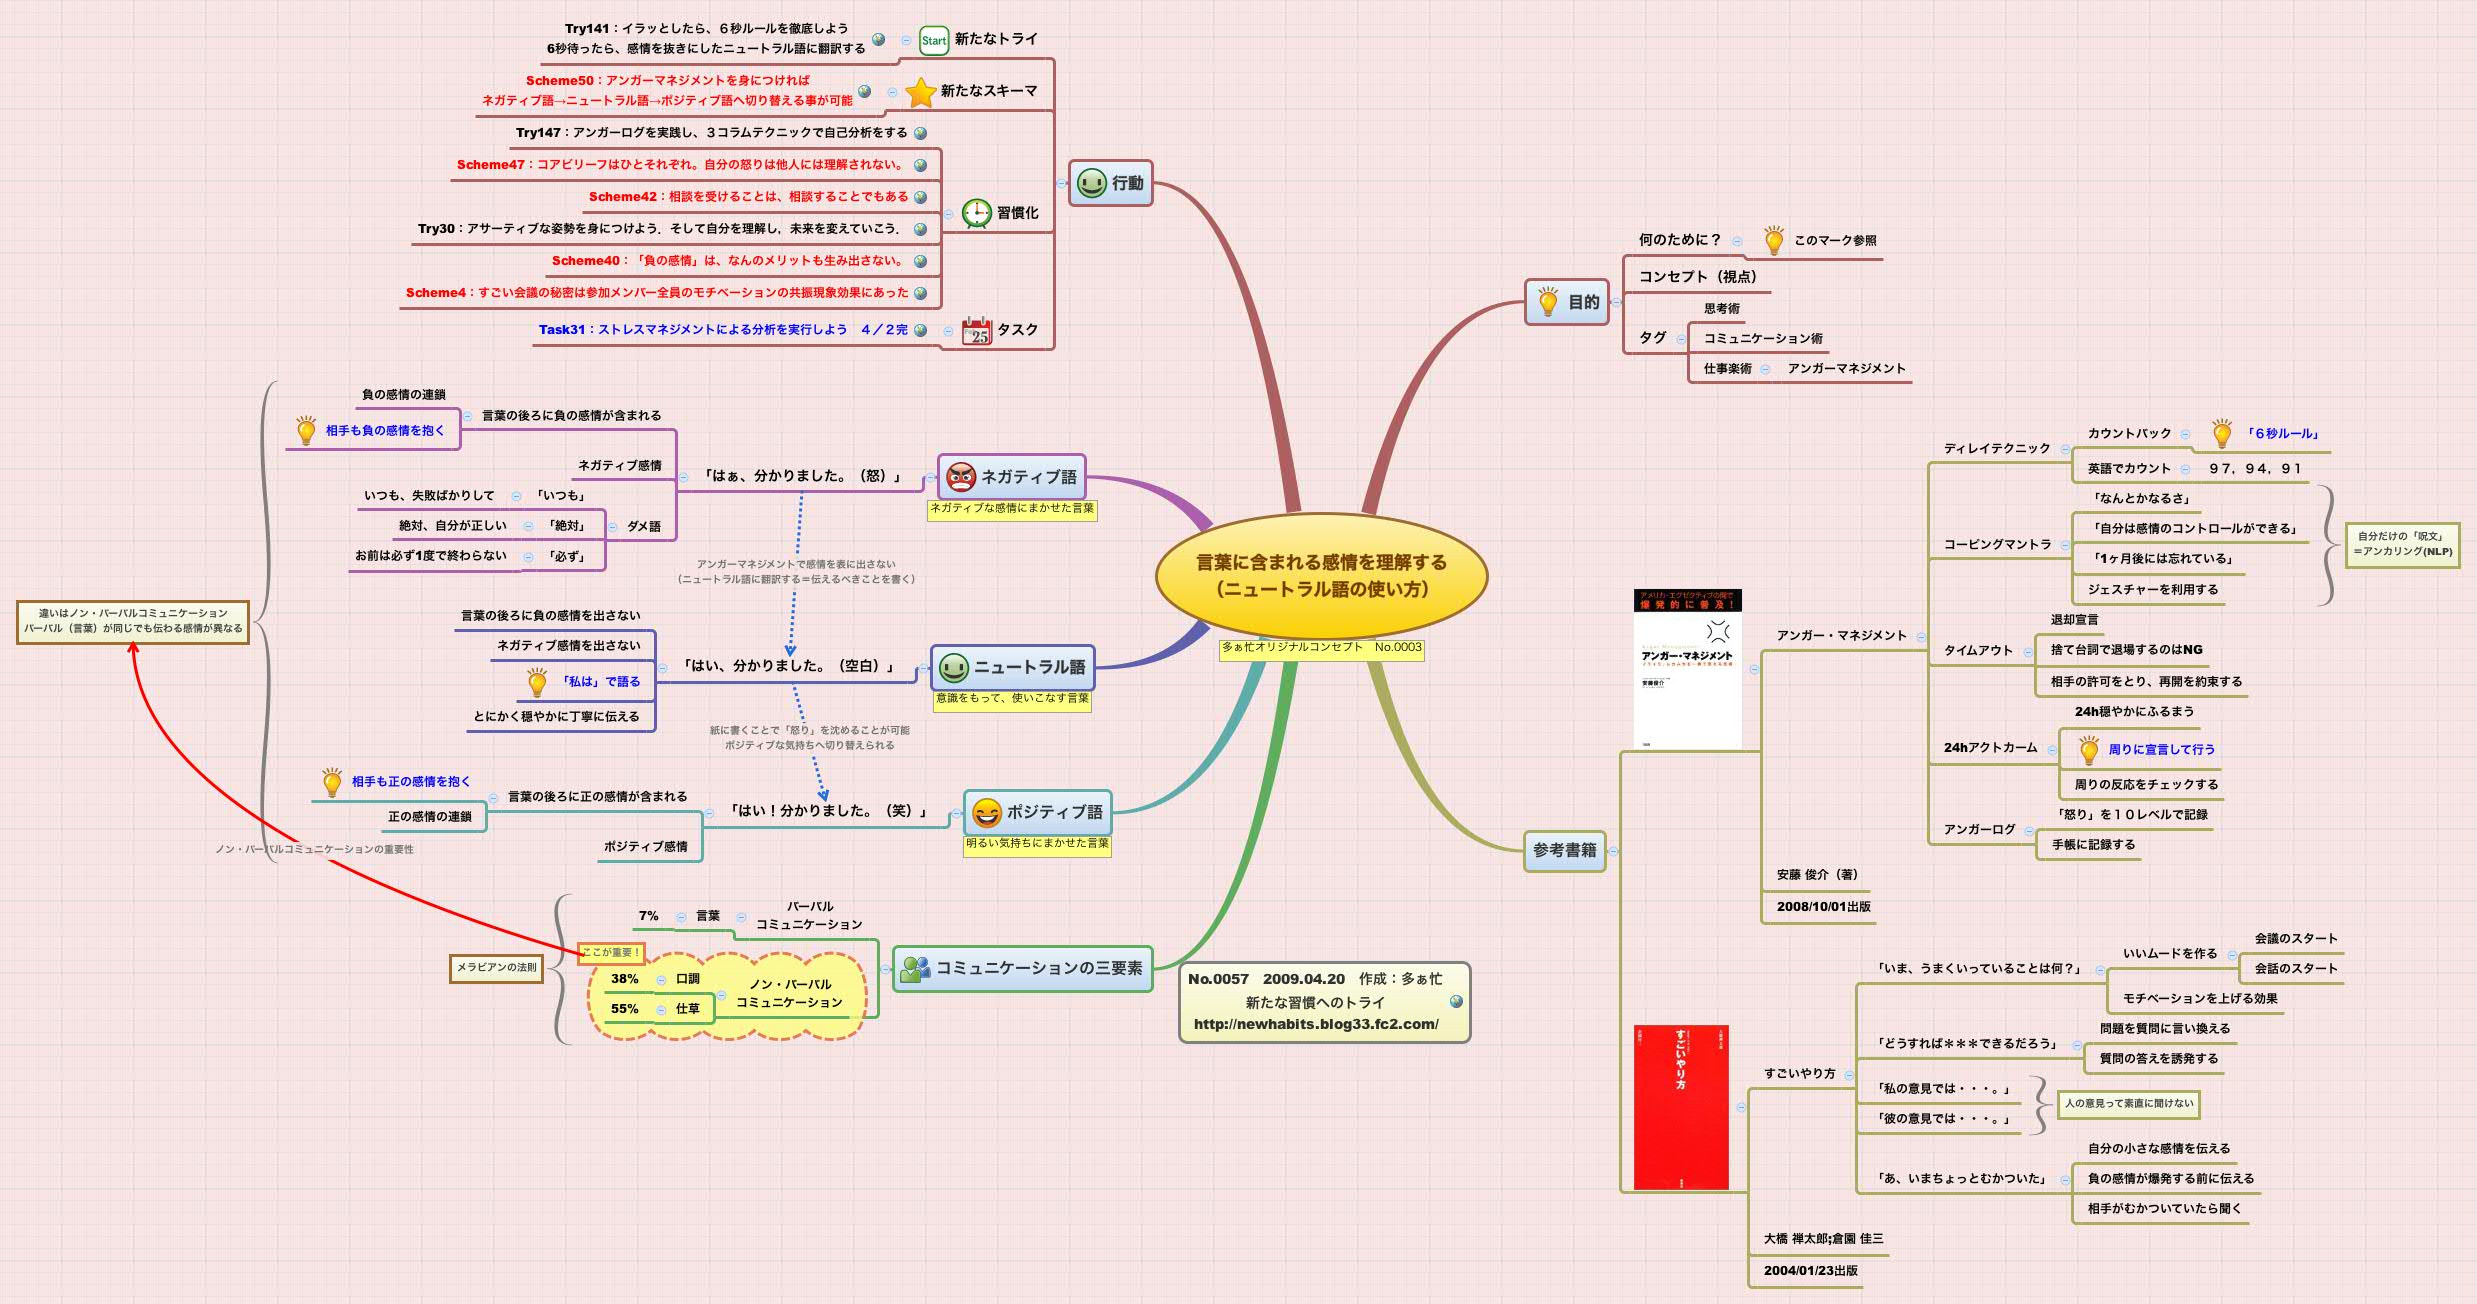The image size is (2477, 1304).
Task: Select the star icon on 新たなスキーマ
Action: [923, 93]
